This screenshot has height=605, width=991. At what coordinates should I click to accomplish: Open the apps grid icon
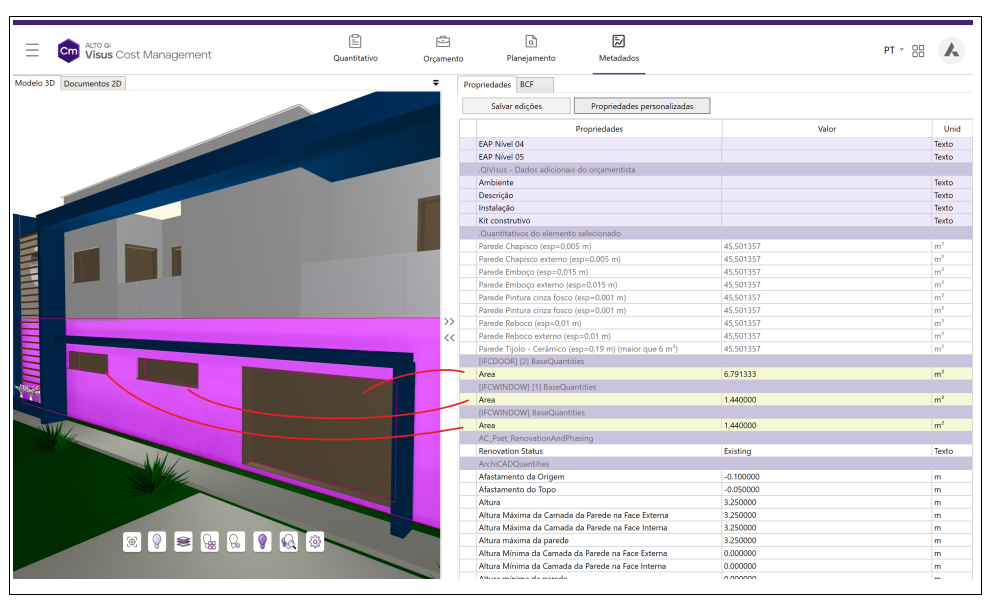click(918, 50)
